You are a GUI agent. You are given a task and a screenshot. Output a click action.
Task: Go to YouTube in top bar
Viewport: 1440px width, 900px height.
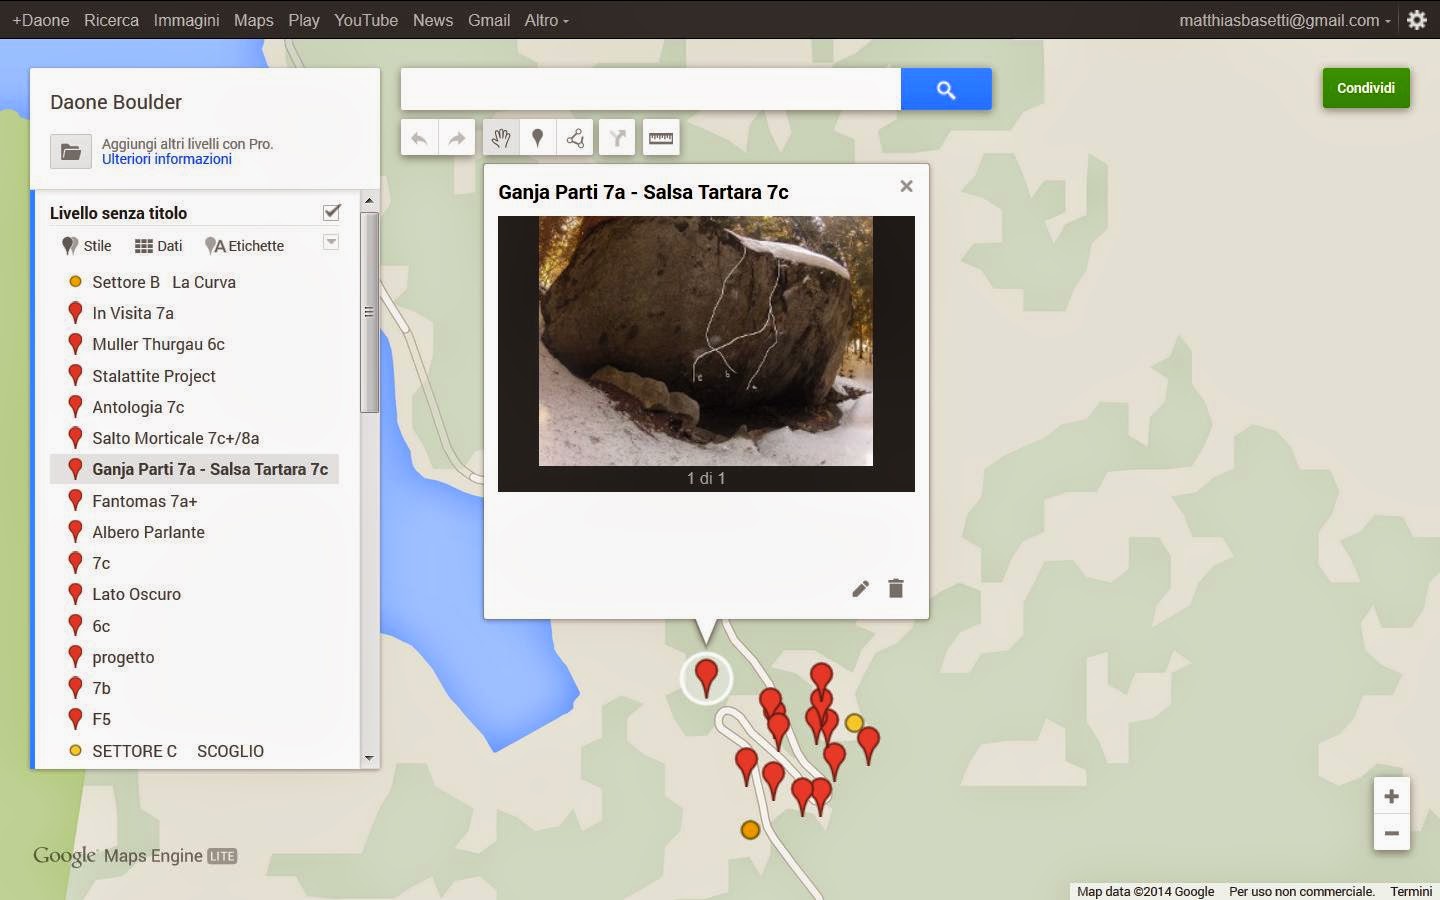tap(366, 20)
